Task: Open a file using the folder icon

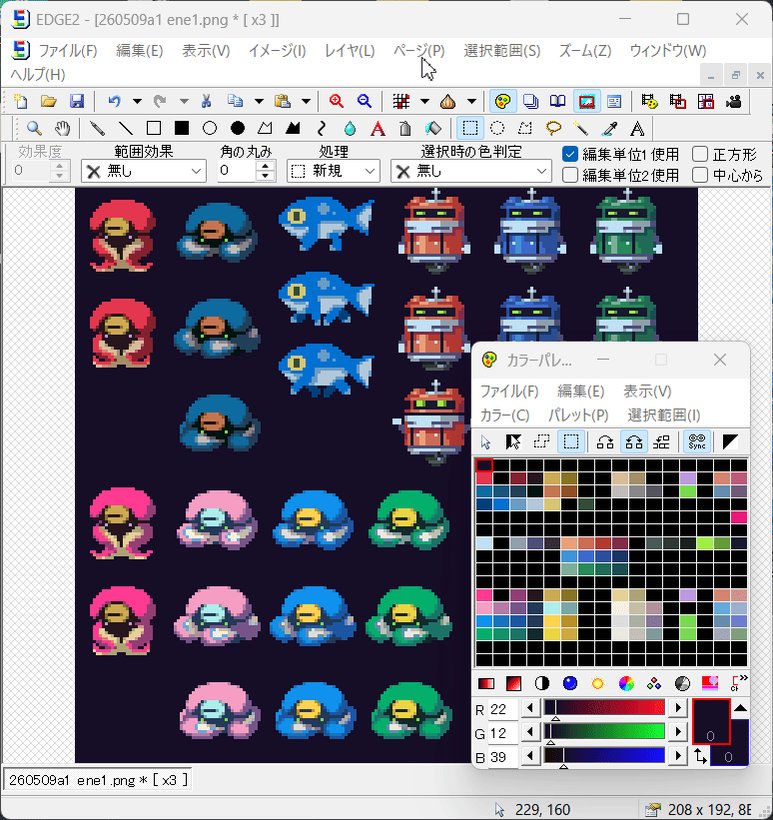Action: (49, 101)
